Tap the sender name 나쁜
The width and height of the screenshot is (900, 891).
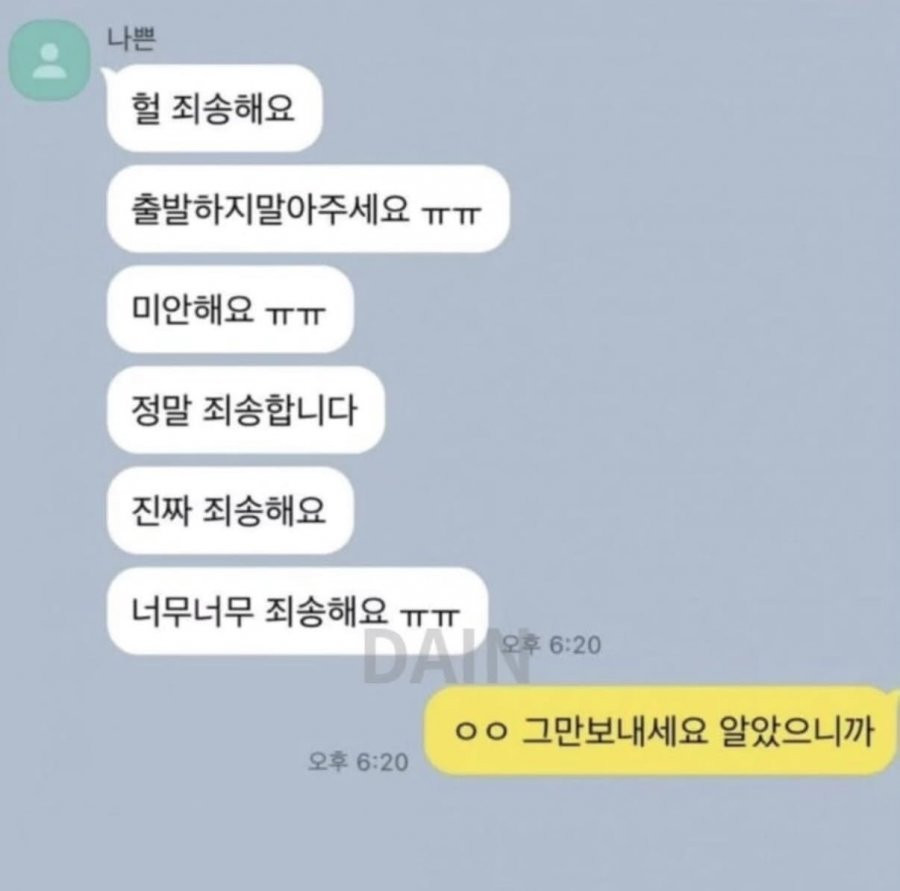point(131,38)
